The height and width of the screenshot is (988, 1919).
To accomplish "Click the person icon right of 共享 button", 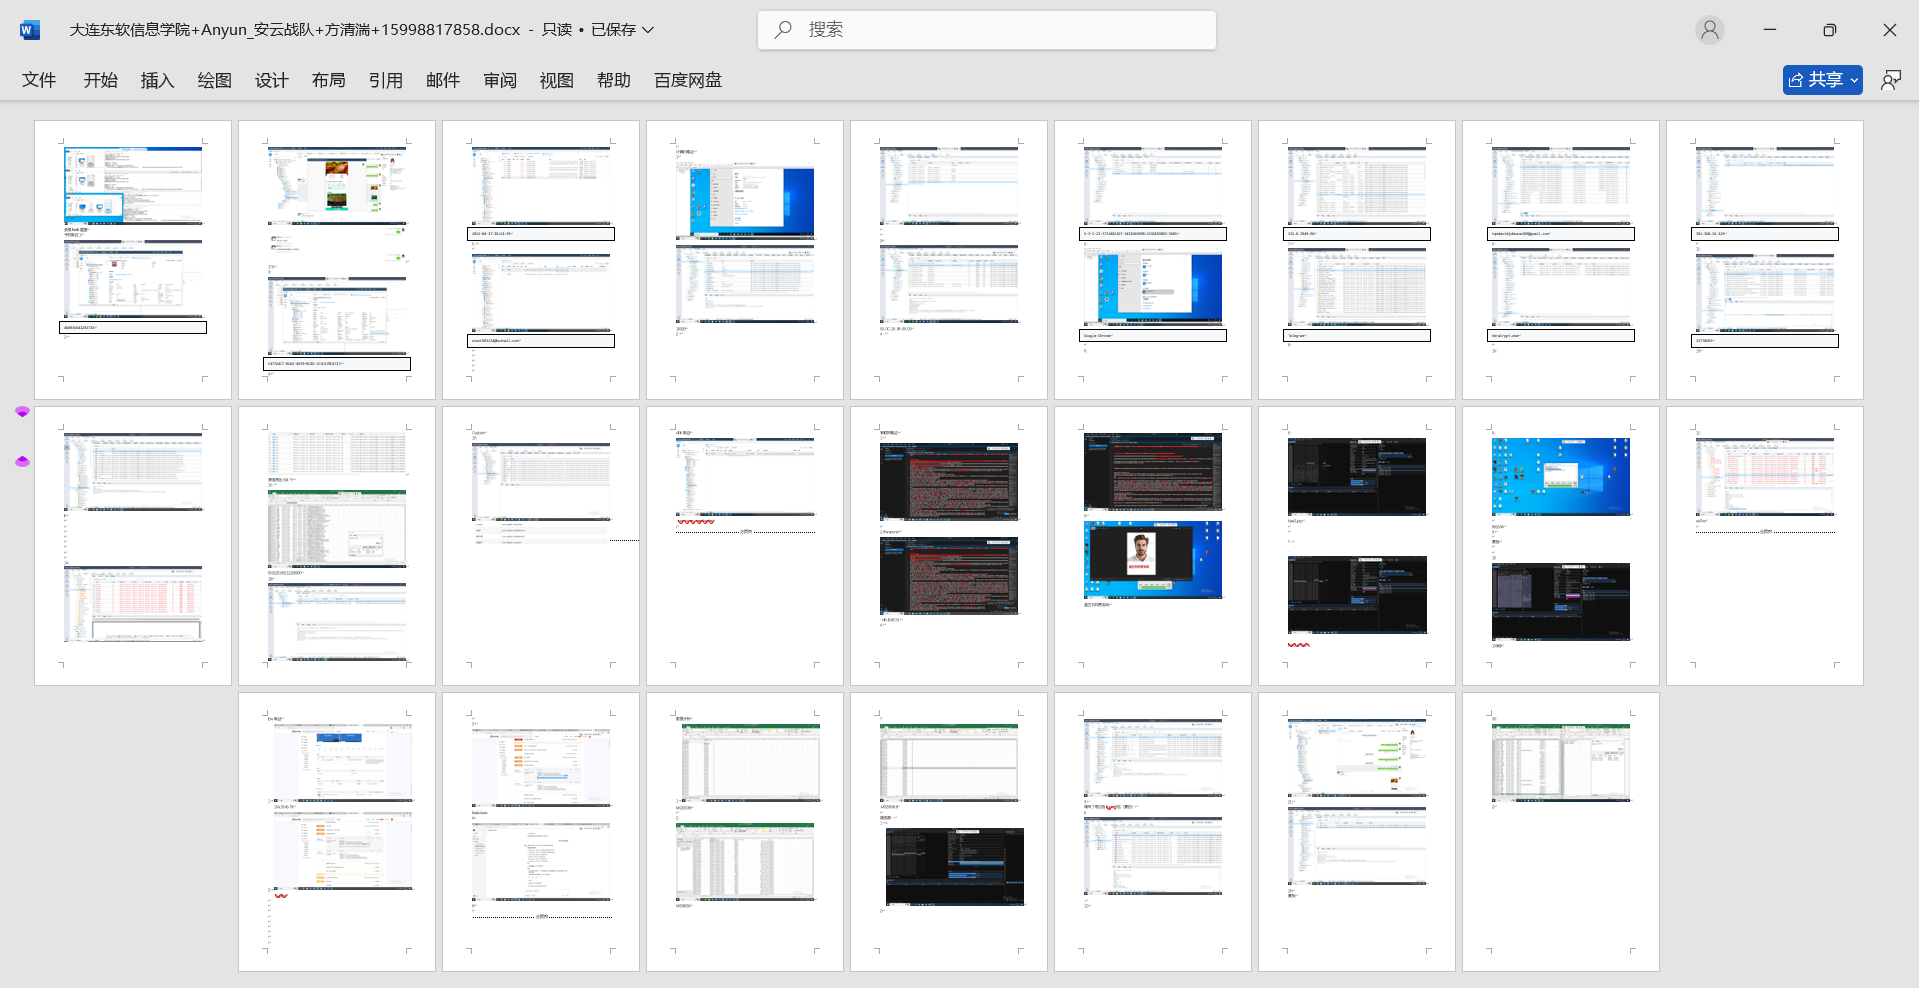I will [x=1890, y=80].
